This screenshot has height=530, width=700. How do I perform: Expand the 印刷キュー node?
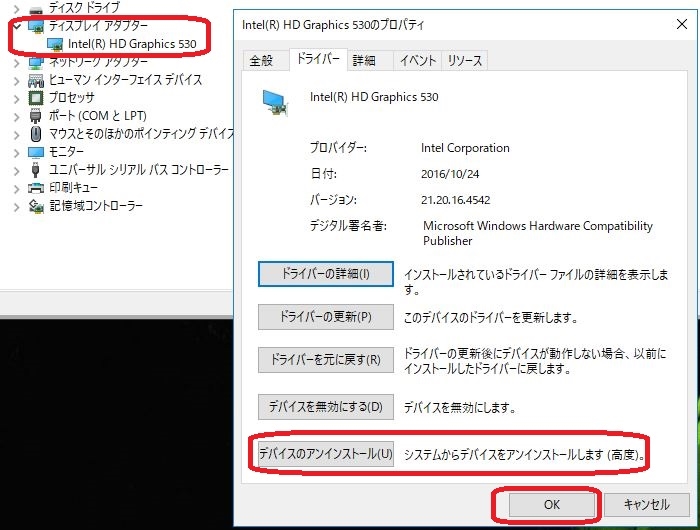click(x=17, y=188)
